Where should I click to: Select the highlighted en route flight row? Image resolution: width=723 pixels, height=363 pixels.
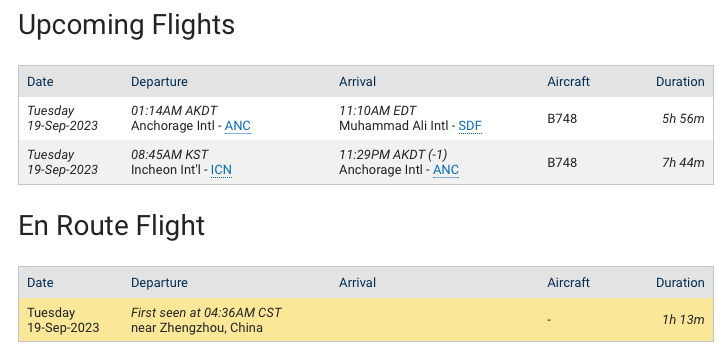click(366, 320)
